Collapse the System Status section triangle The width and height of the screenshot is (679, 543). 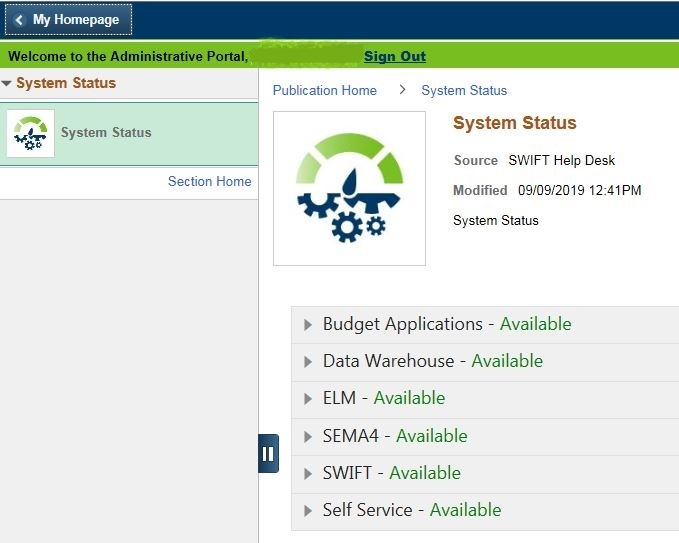[x=7, y=84]
